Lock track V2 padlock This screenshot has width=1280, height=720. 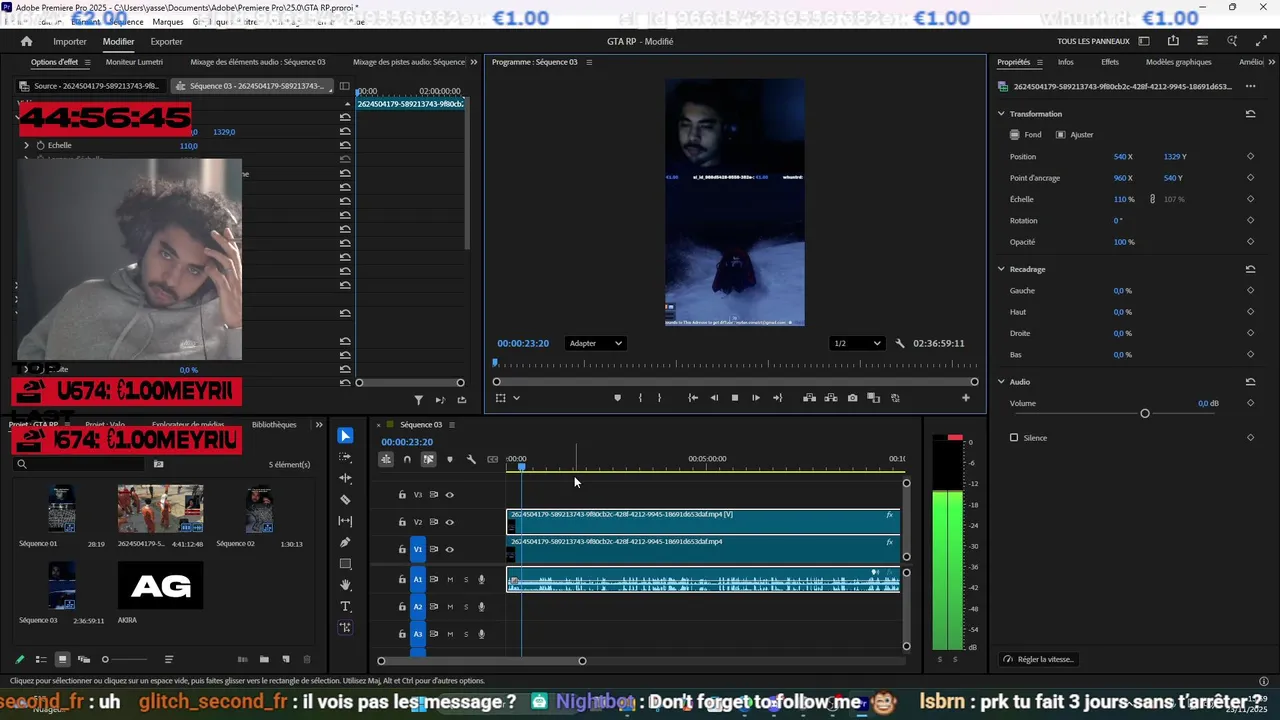point(402,522)
